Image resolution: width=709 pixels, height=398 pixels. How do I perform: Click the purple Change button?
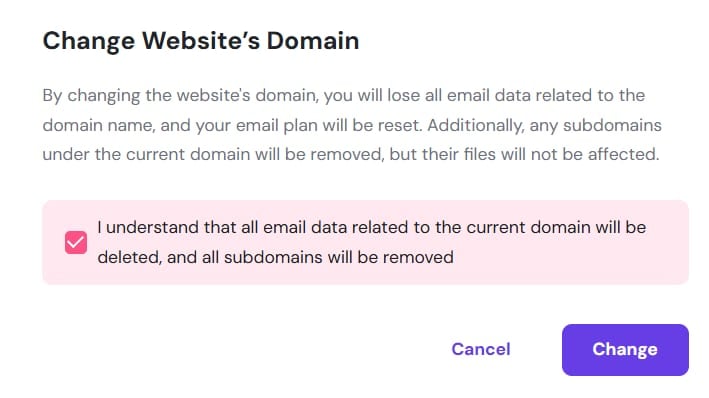[625, 350]
